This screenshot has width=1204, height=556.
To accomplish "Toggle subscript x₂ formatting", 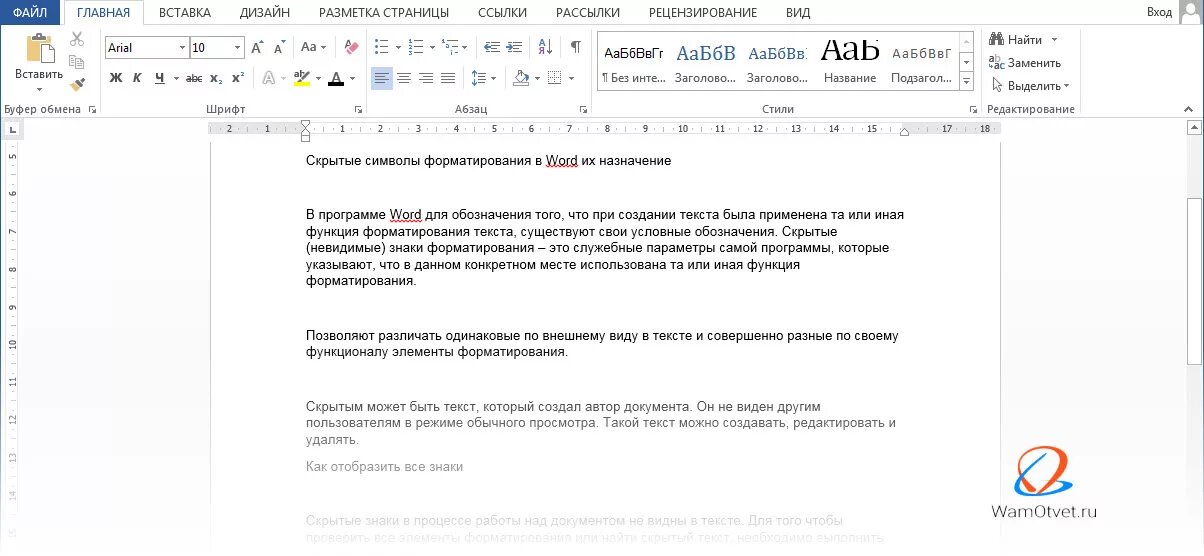I will (217, 78).
